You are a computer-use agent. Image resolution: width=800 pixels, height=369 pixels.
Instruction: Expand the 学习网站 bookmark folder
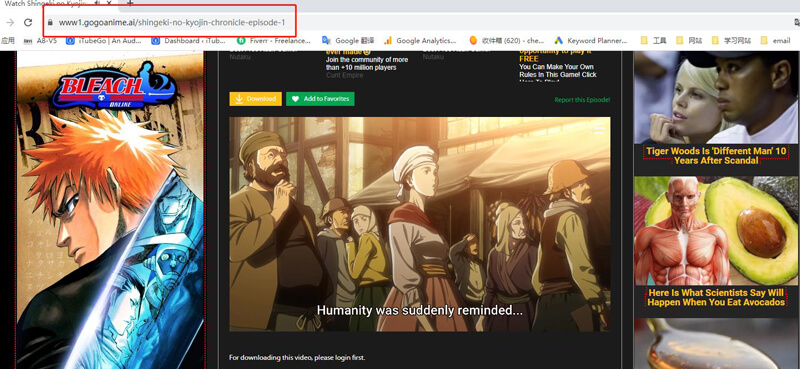pos(731,40)
